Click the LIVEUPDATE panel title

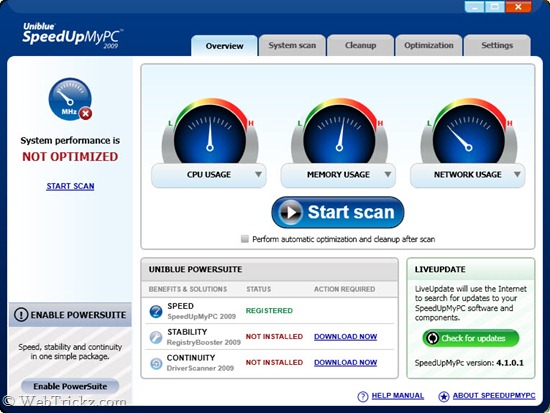tap(440, 269)
